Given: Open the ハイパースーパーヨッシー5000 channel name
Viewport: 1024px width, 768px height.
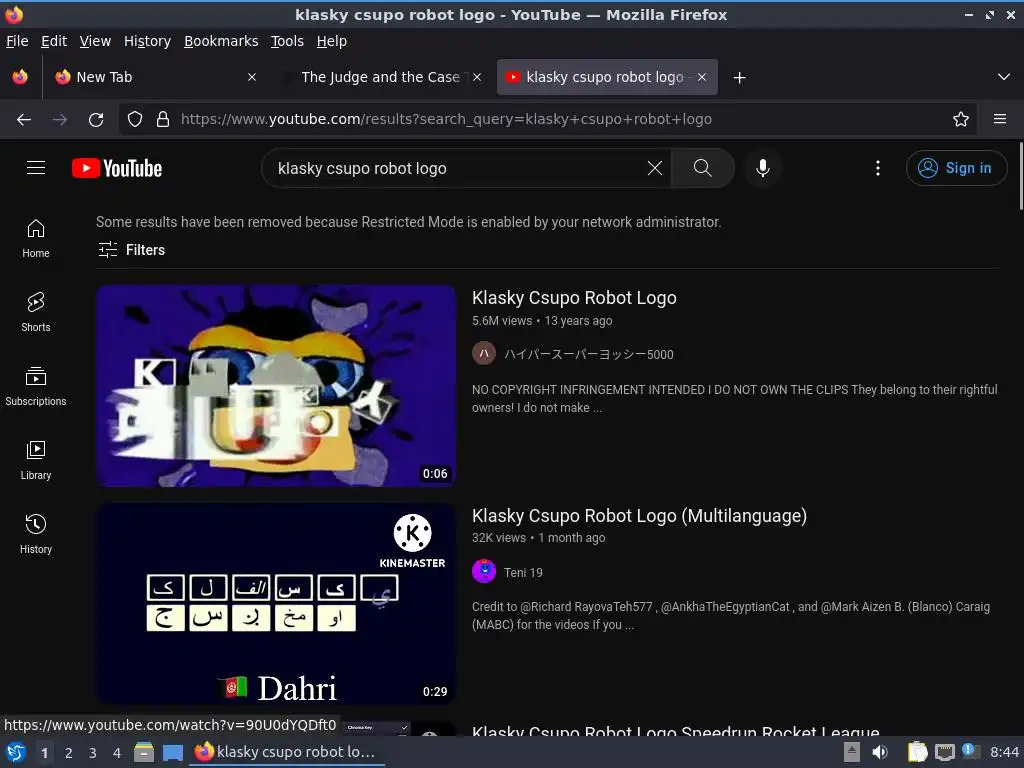Looking at the screenshot, I should point(588,354).
